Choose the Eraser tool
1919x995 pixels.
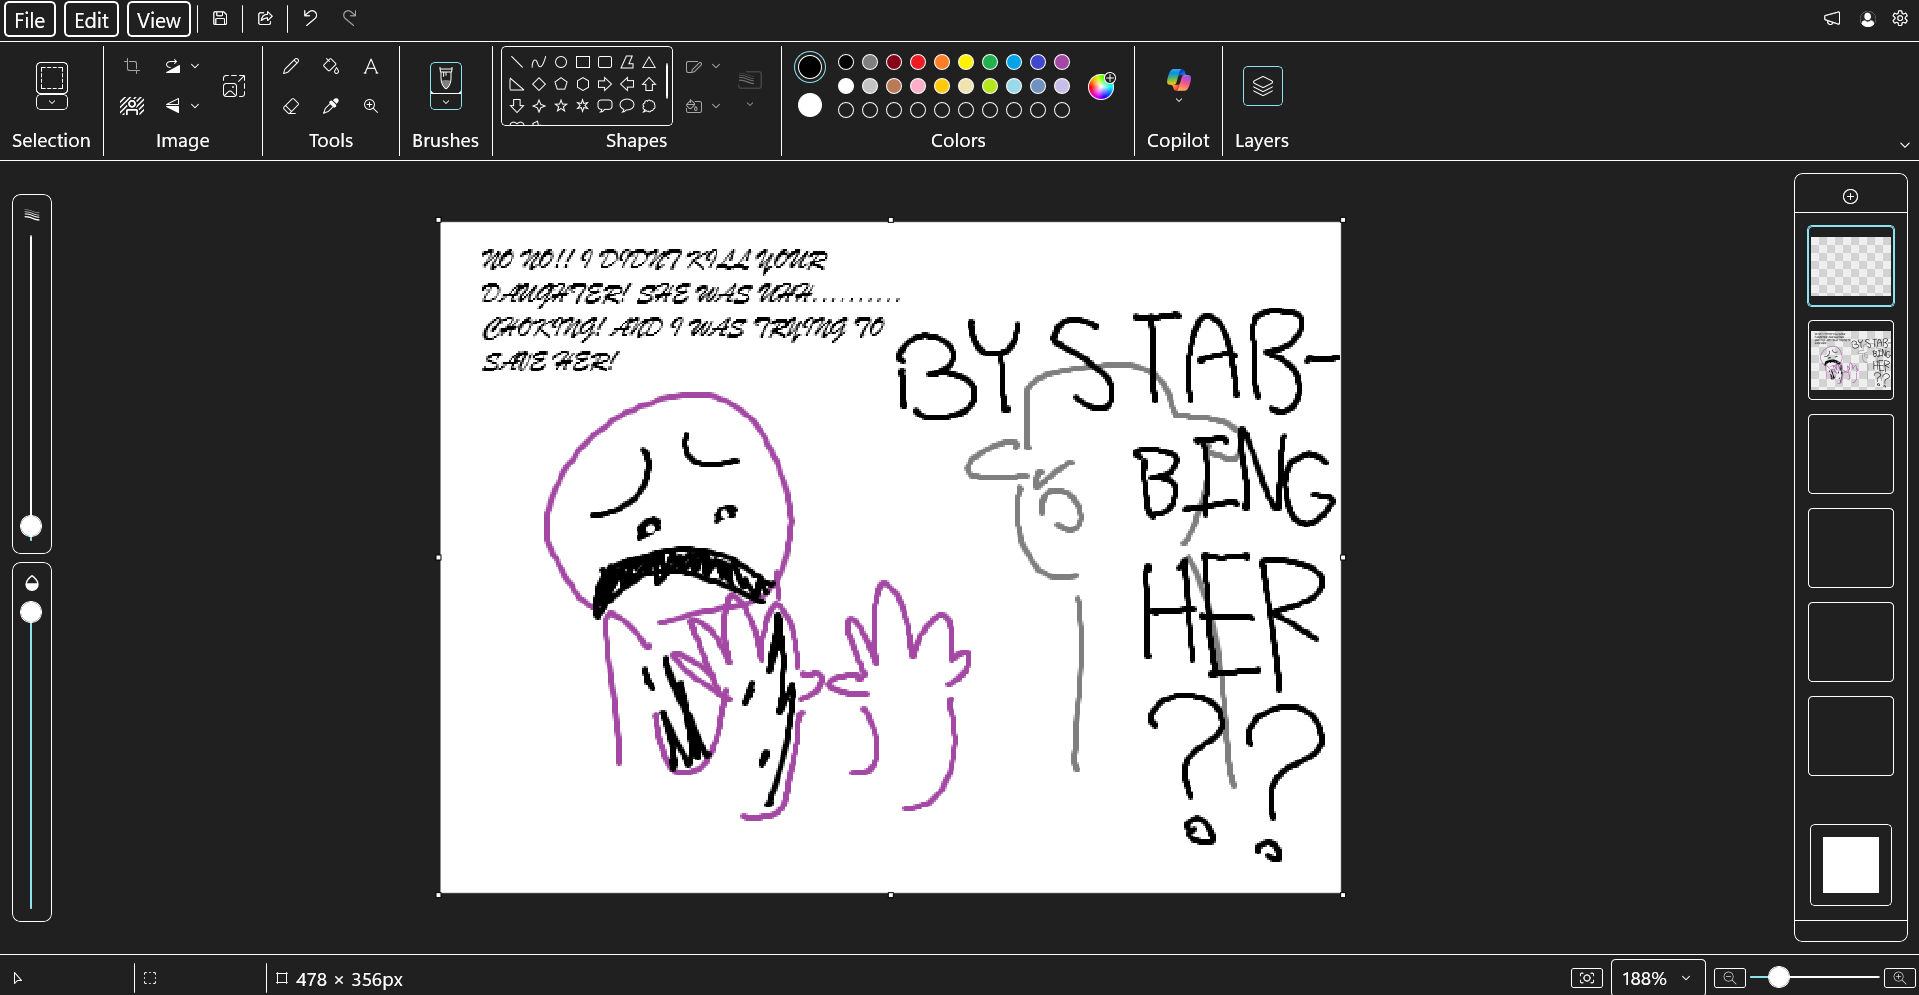point(291,106)
